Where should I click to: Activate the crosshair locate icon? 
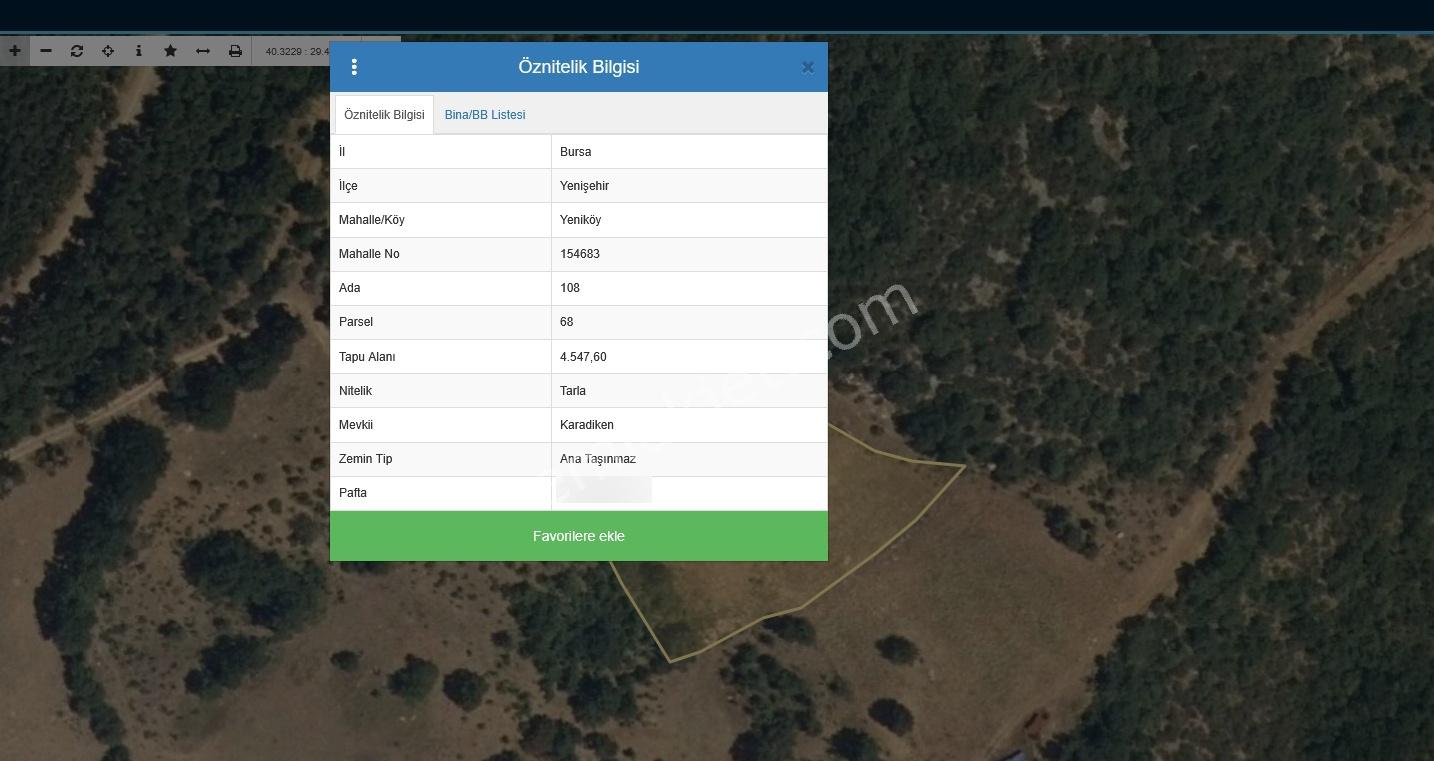(x=108, y=51)
